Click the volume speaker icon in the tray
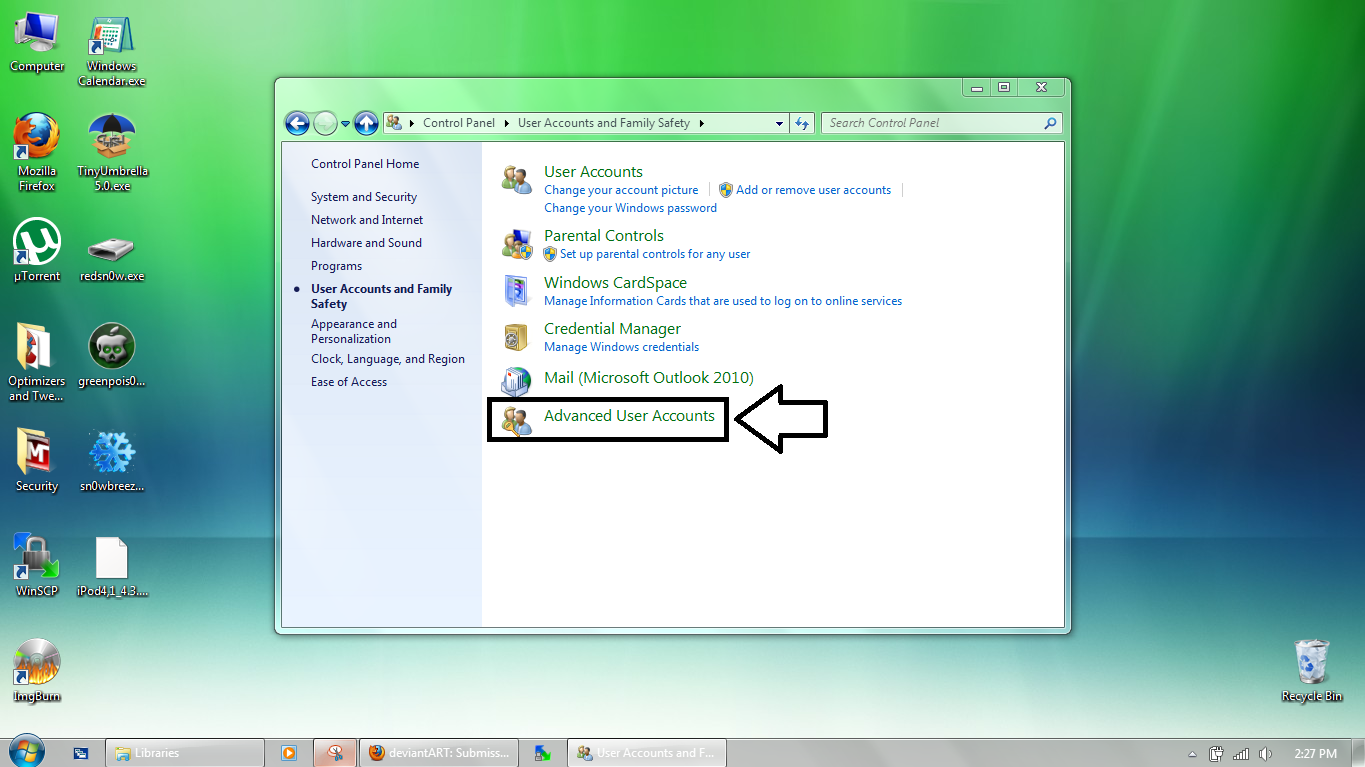Viewport: 1365px width, 767px height. pos(1266,753)
